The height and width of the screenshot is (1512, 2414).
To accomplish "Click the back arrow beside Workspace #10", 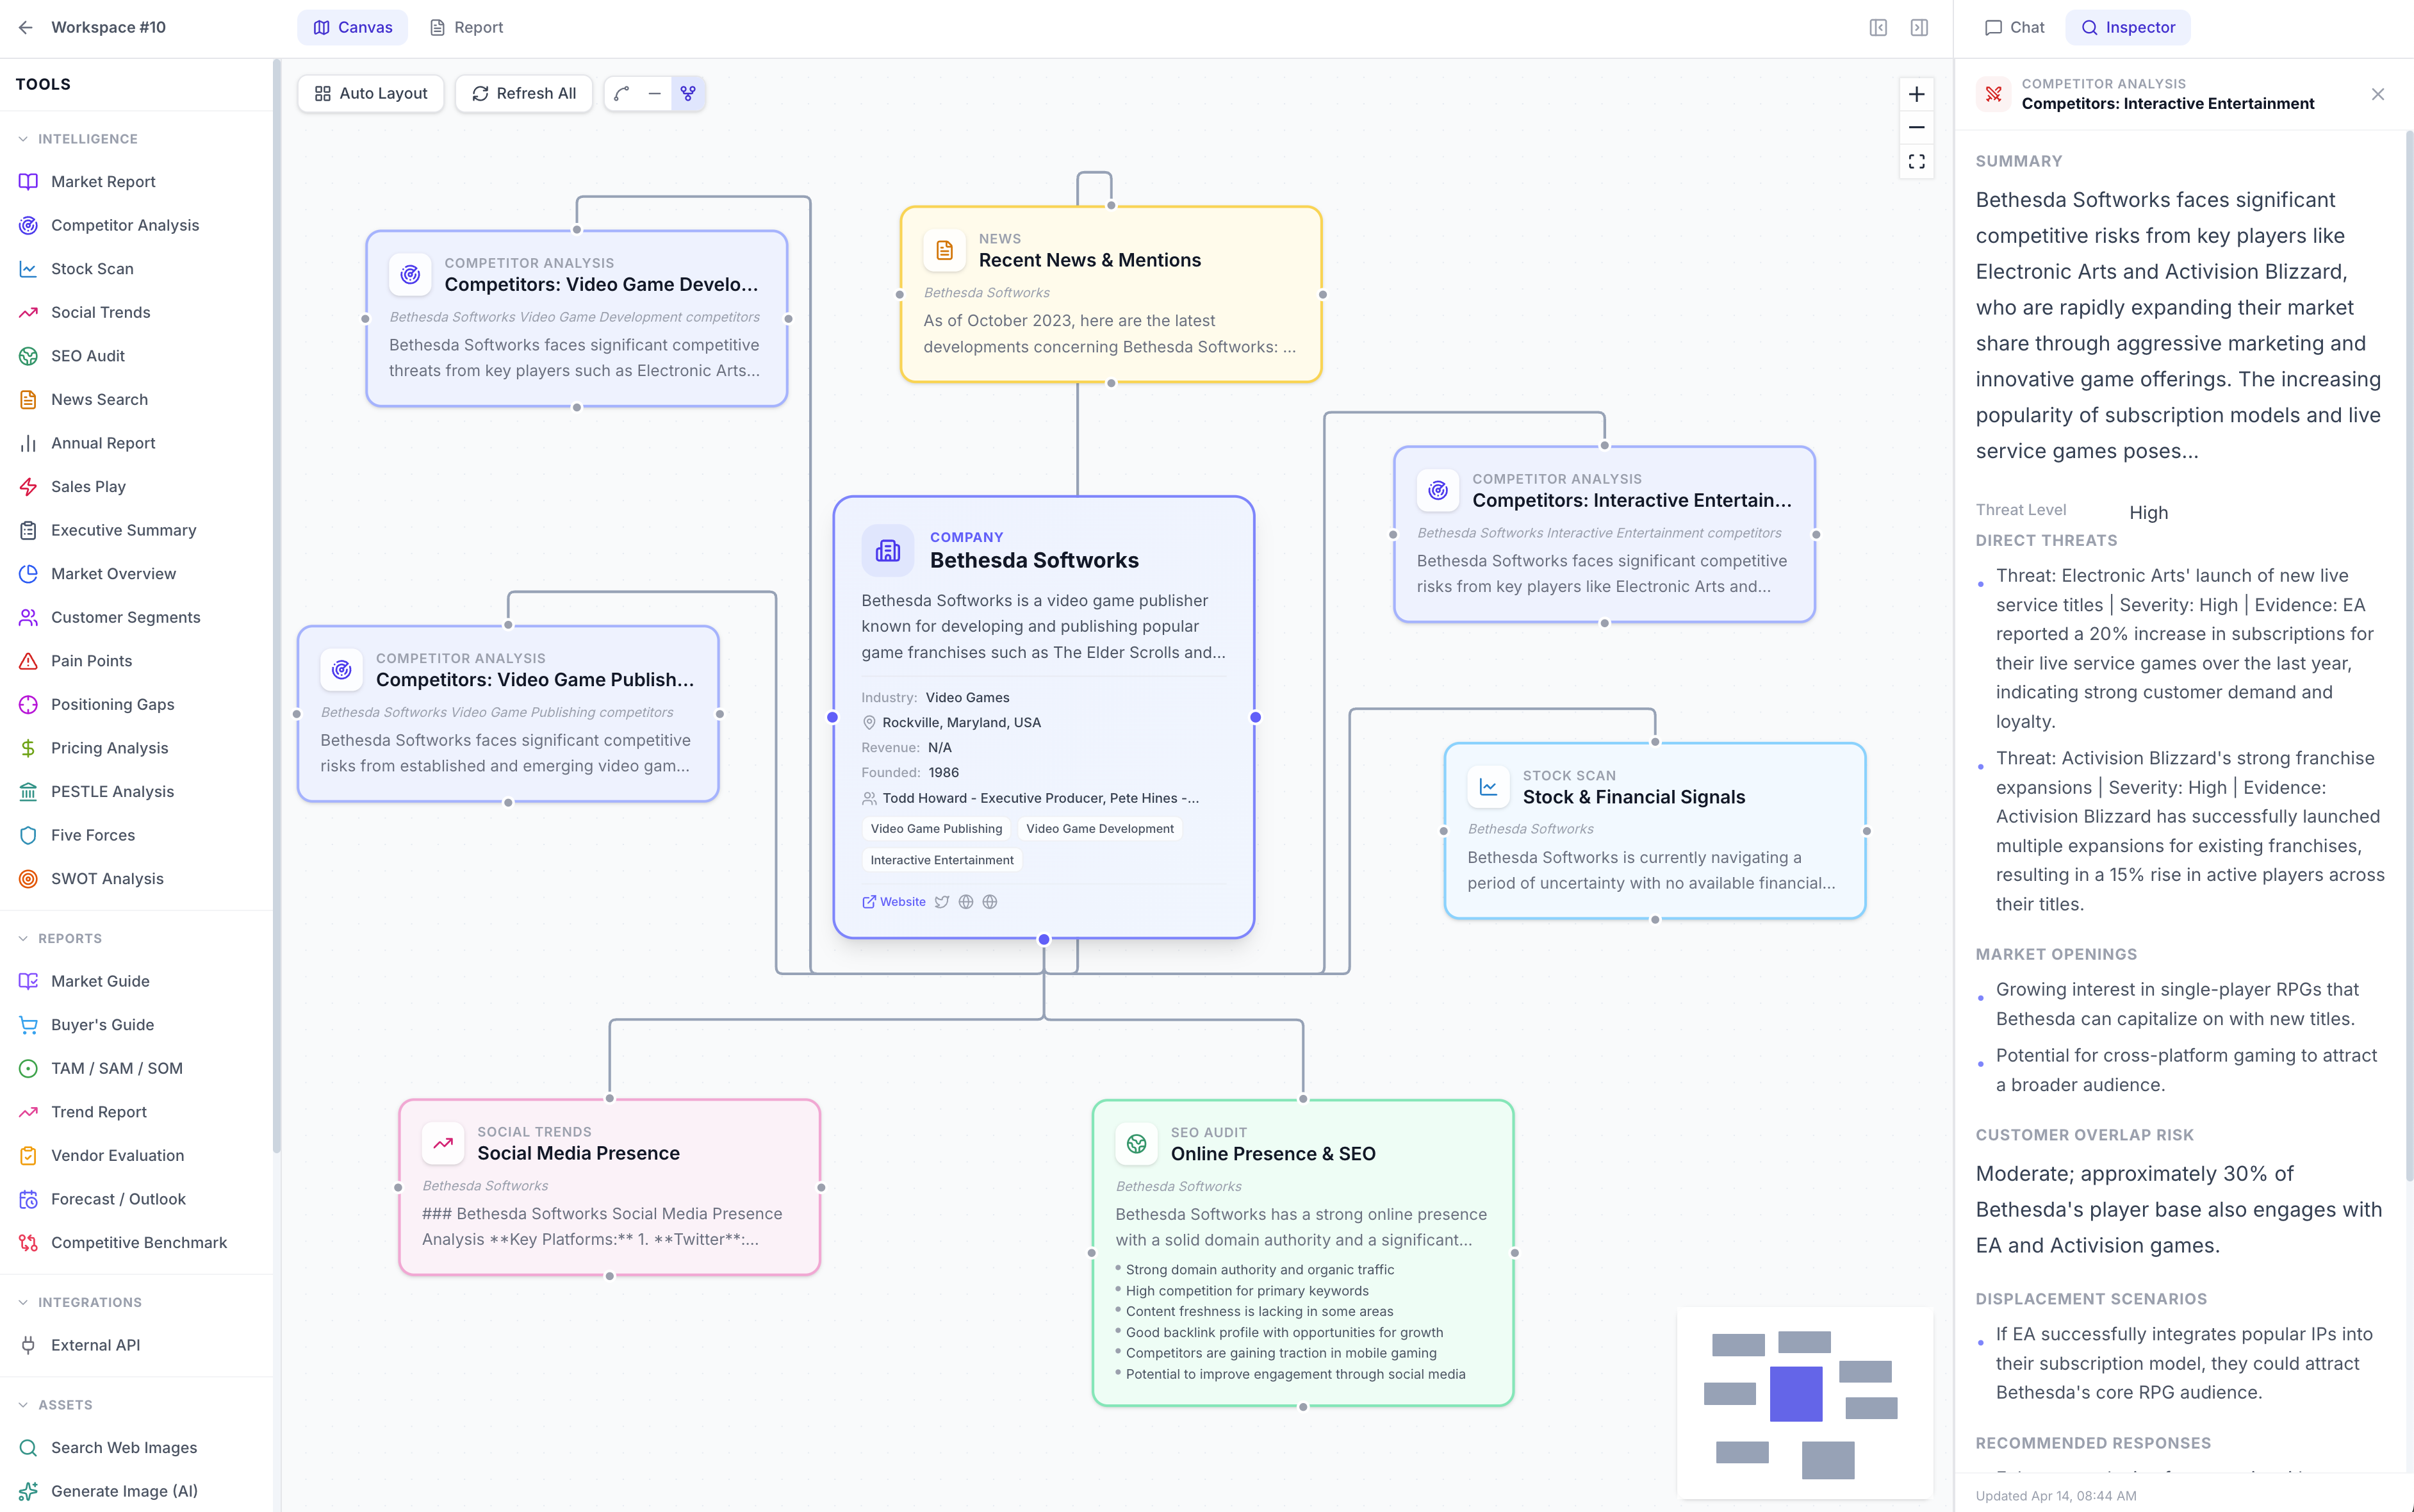I will pos(26,27).
